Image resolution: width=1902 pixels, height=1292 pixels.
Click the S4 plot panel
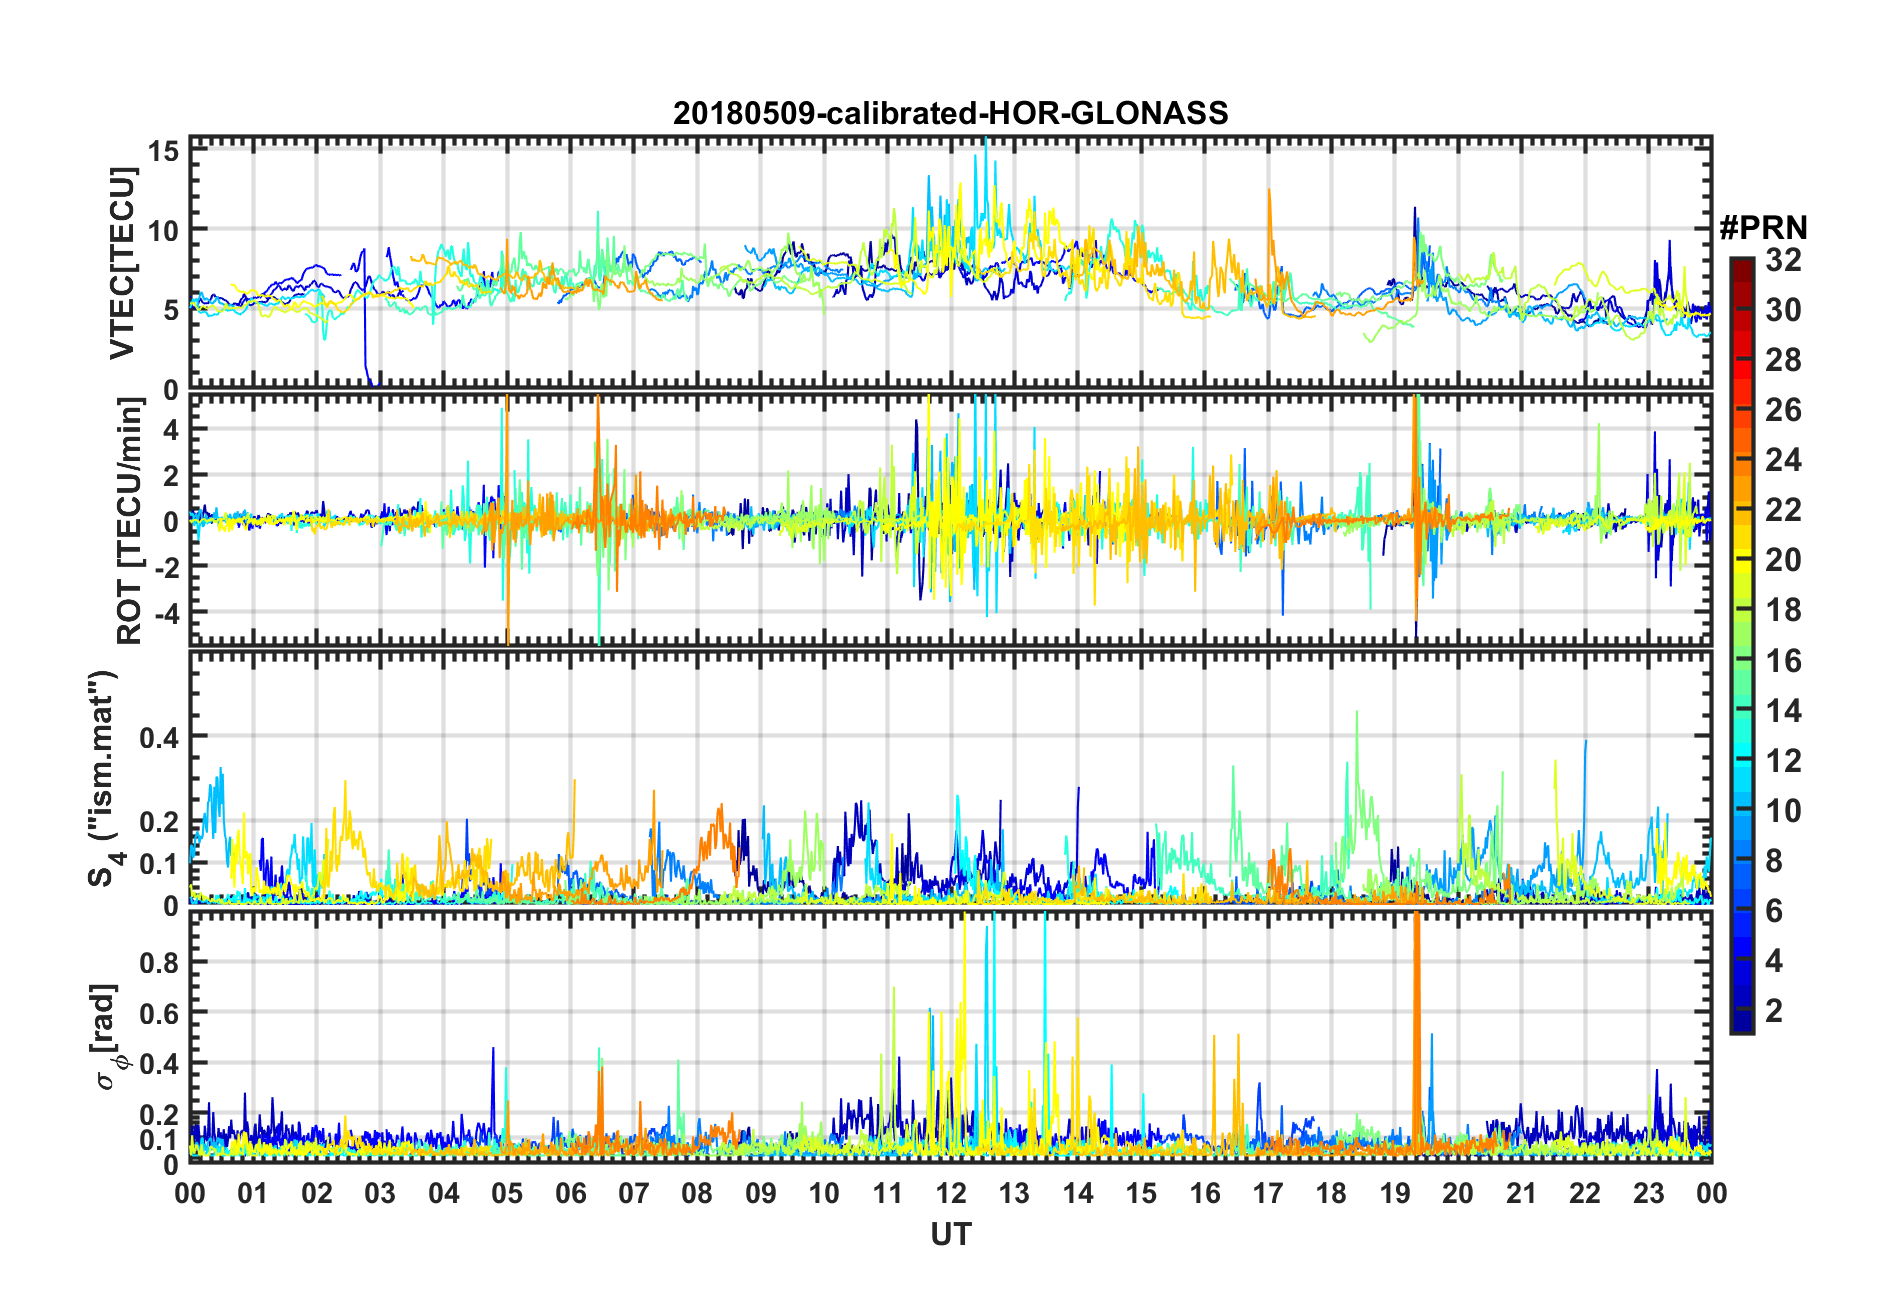950,778
